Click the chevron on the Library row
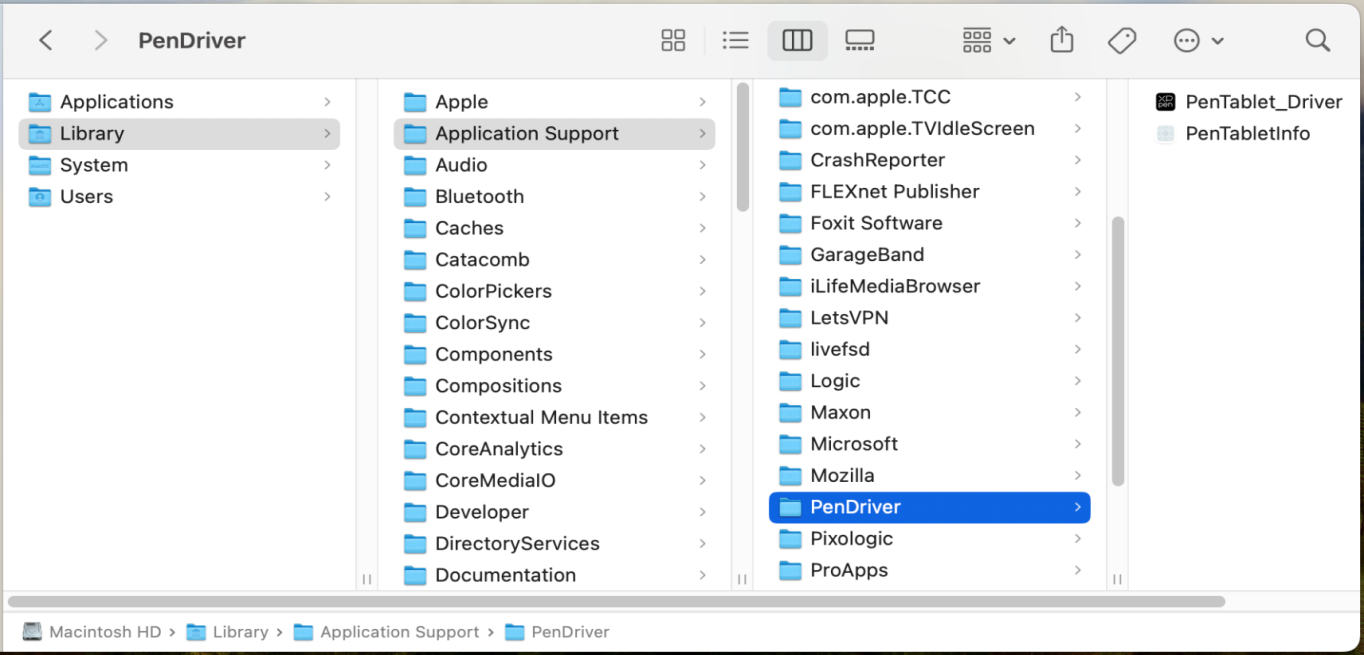Viewport: 1364px width, 655px height. [327, 133]
